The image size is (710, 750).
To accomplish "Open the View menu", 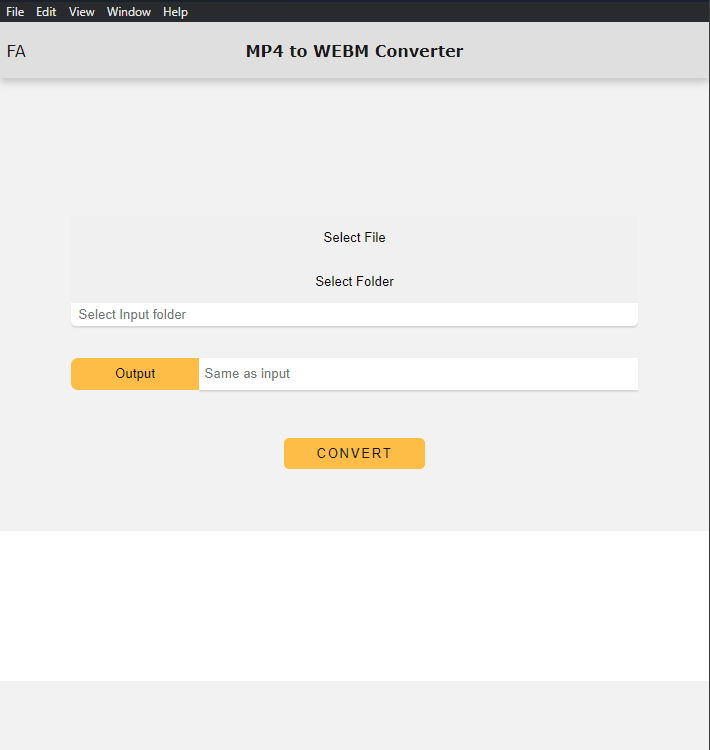I will [82, 12].
